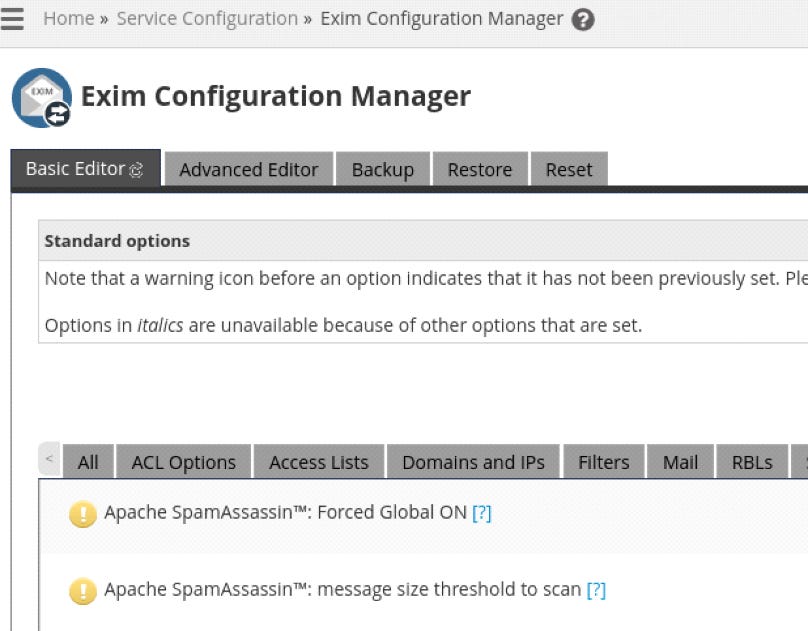
Task: Go to Service Configuration breadcrumb
Action: (207, 19)
